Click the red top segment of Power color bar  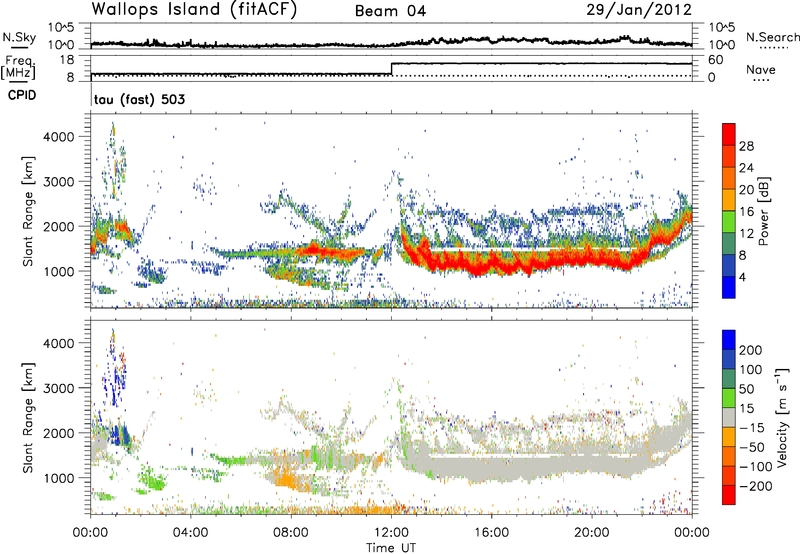point(729,134)
